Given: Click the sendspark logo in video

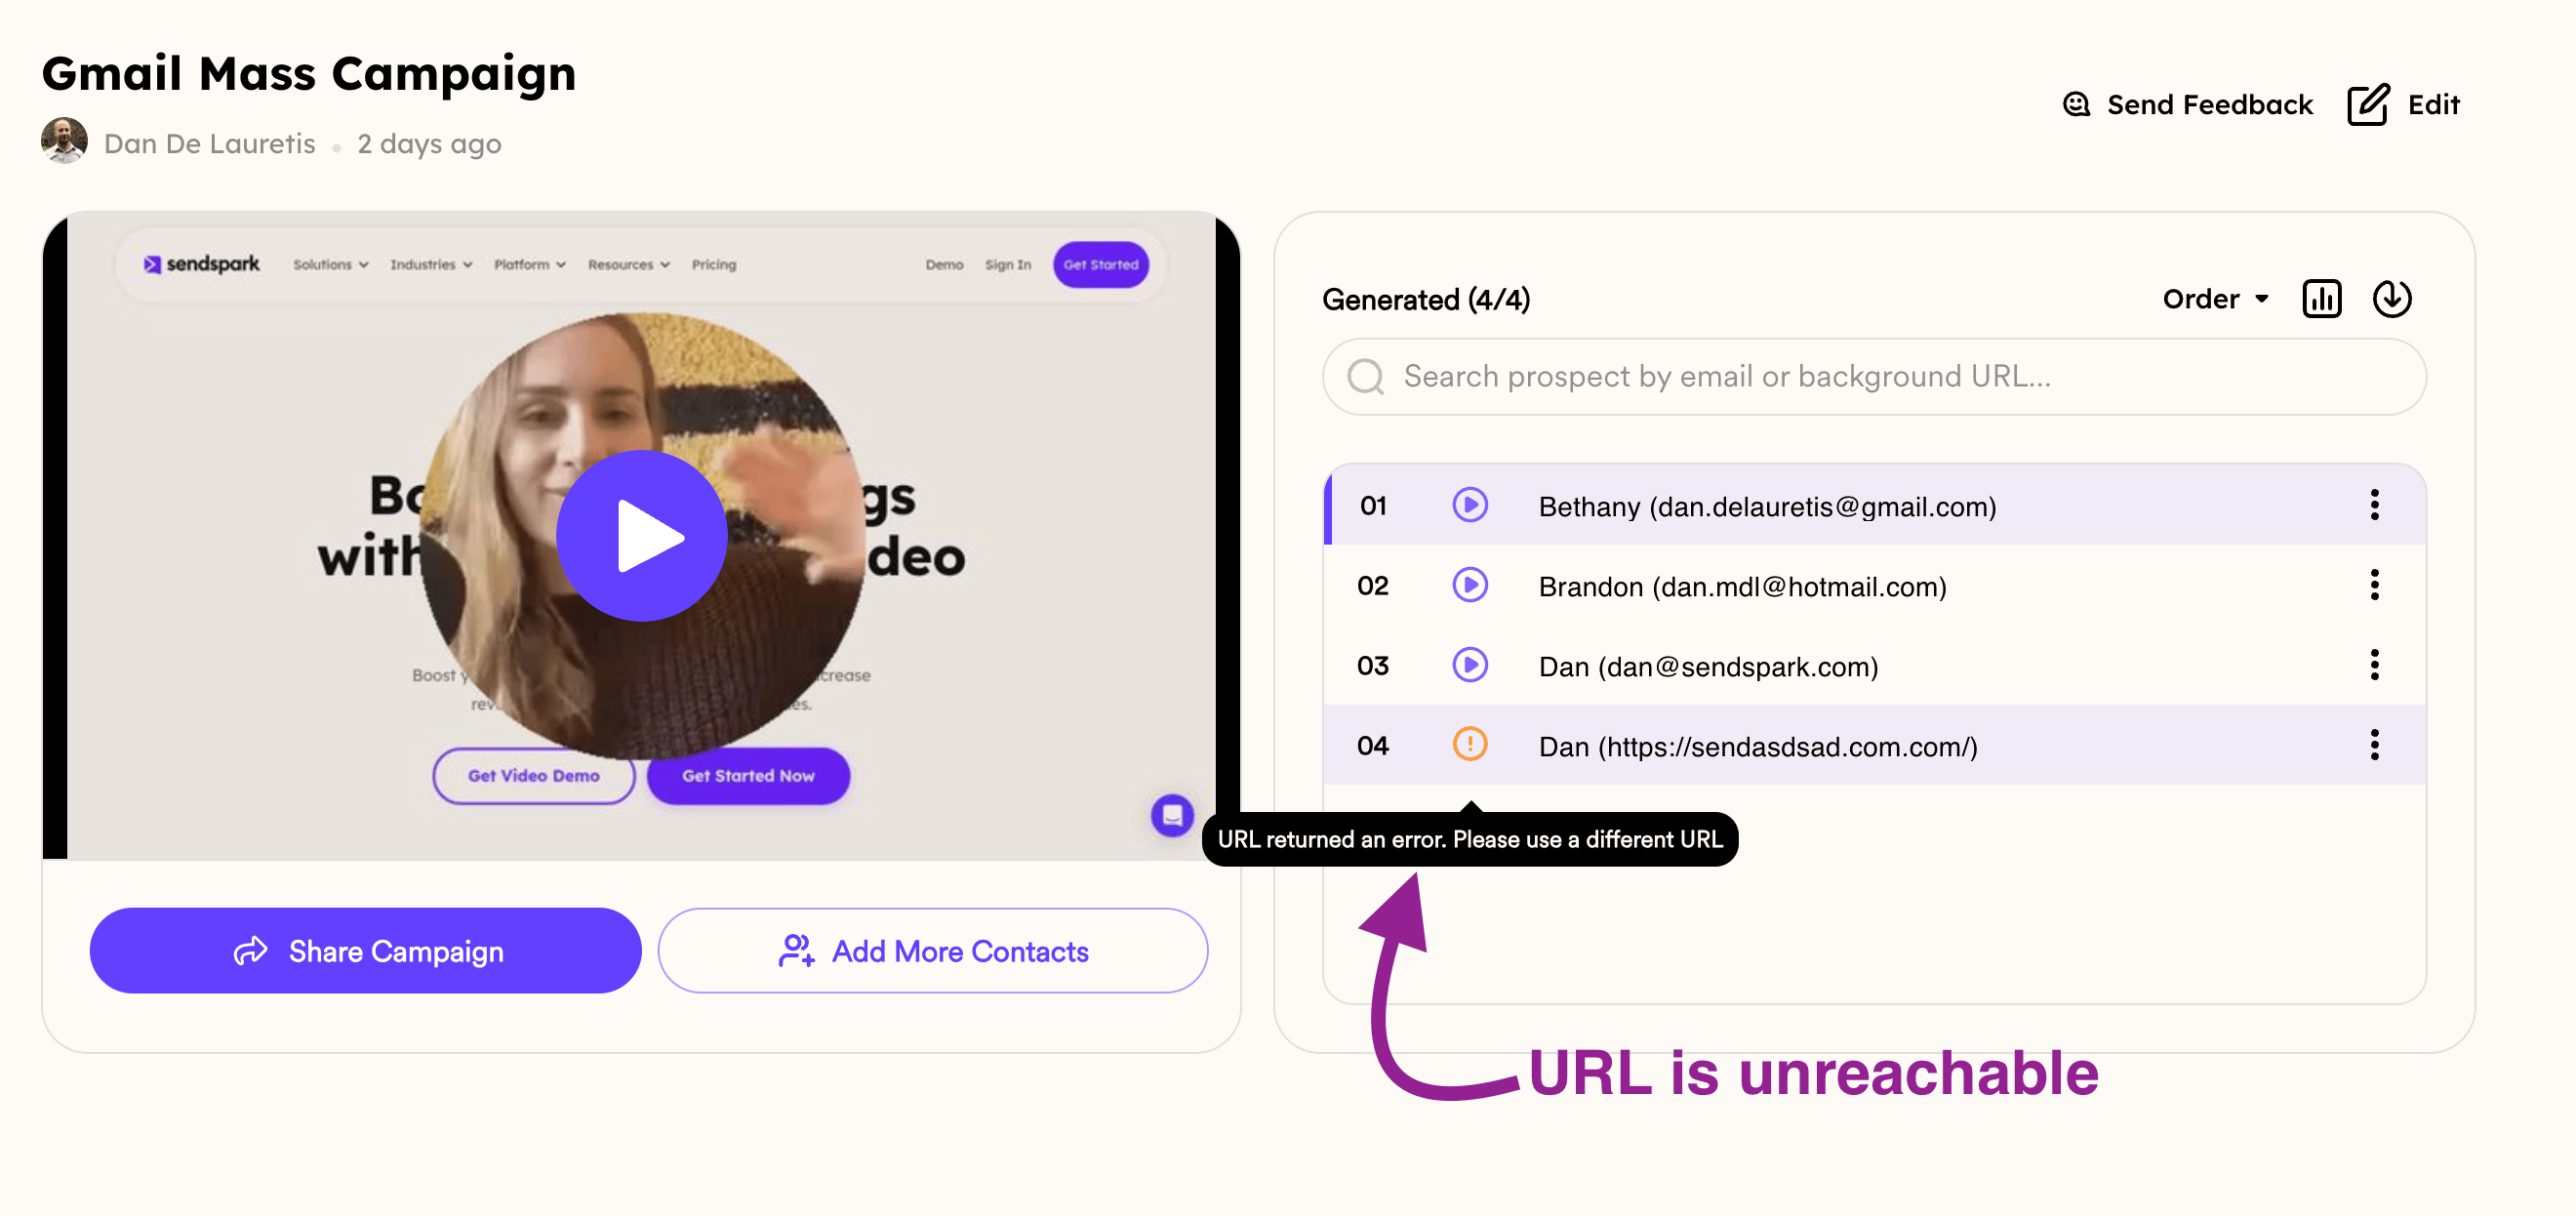Looking at the screenshot, I should (x=201, y=264).
